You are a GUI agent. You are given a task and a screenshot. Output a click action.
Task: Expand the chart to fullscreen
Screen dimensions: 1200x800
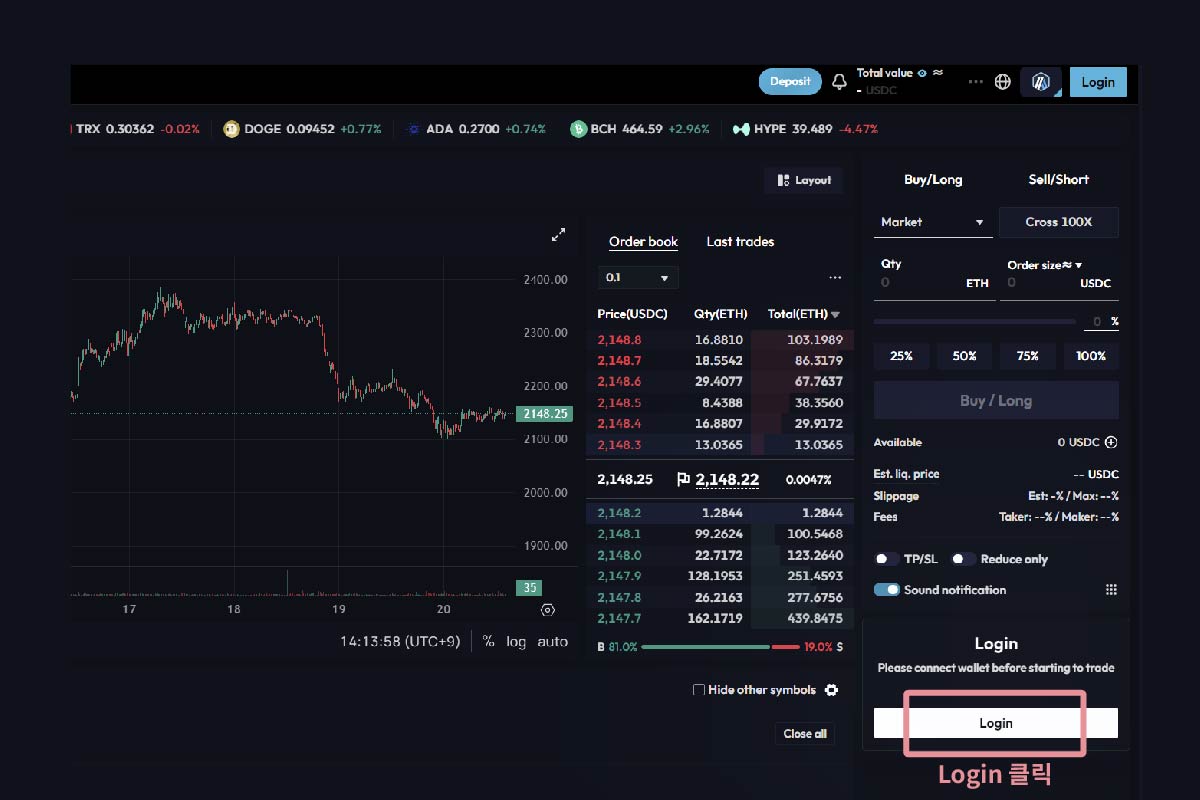pyautogui.click(x=559, y=235)
